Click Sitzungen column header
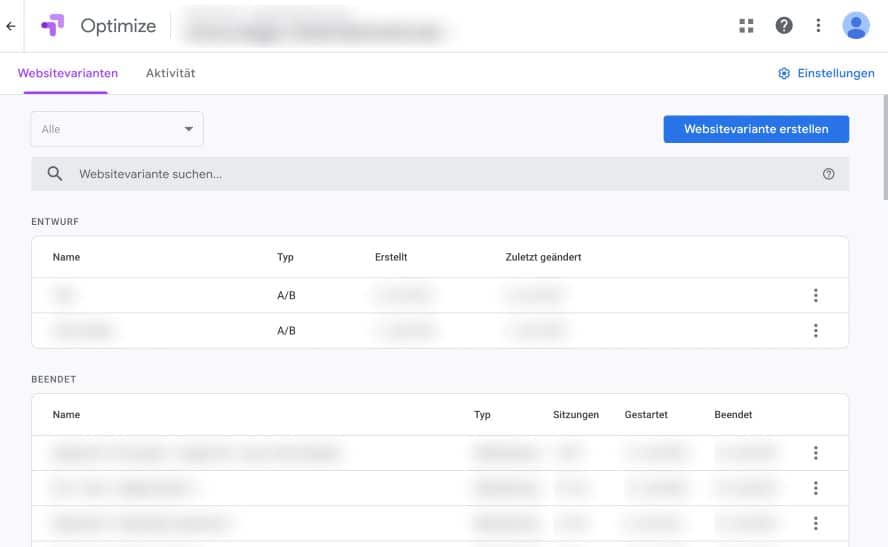 (x=576, y=414)
